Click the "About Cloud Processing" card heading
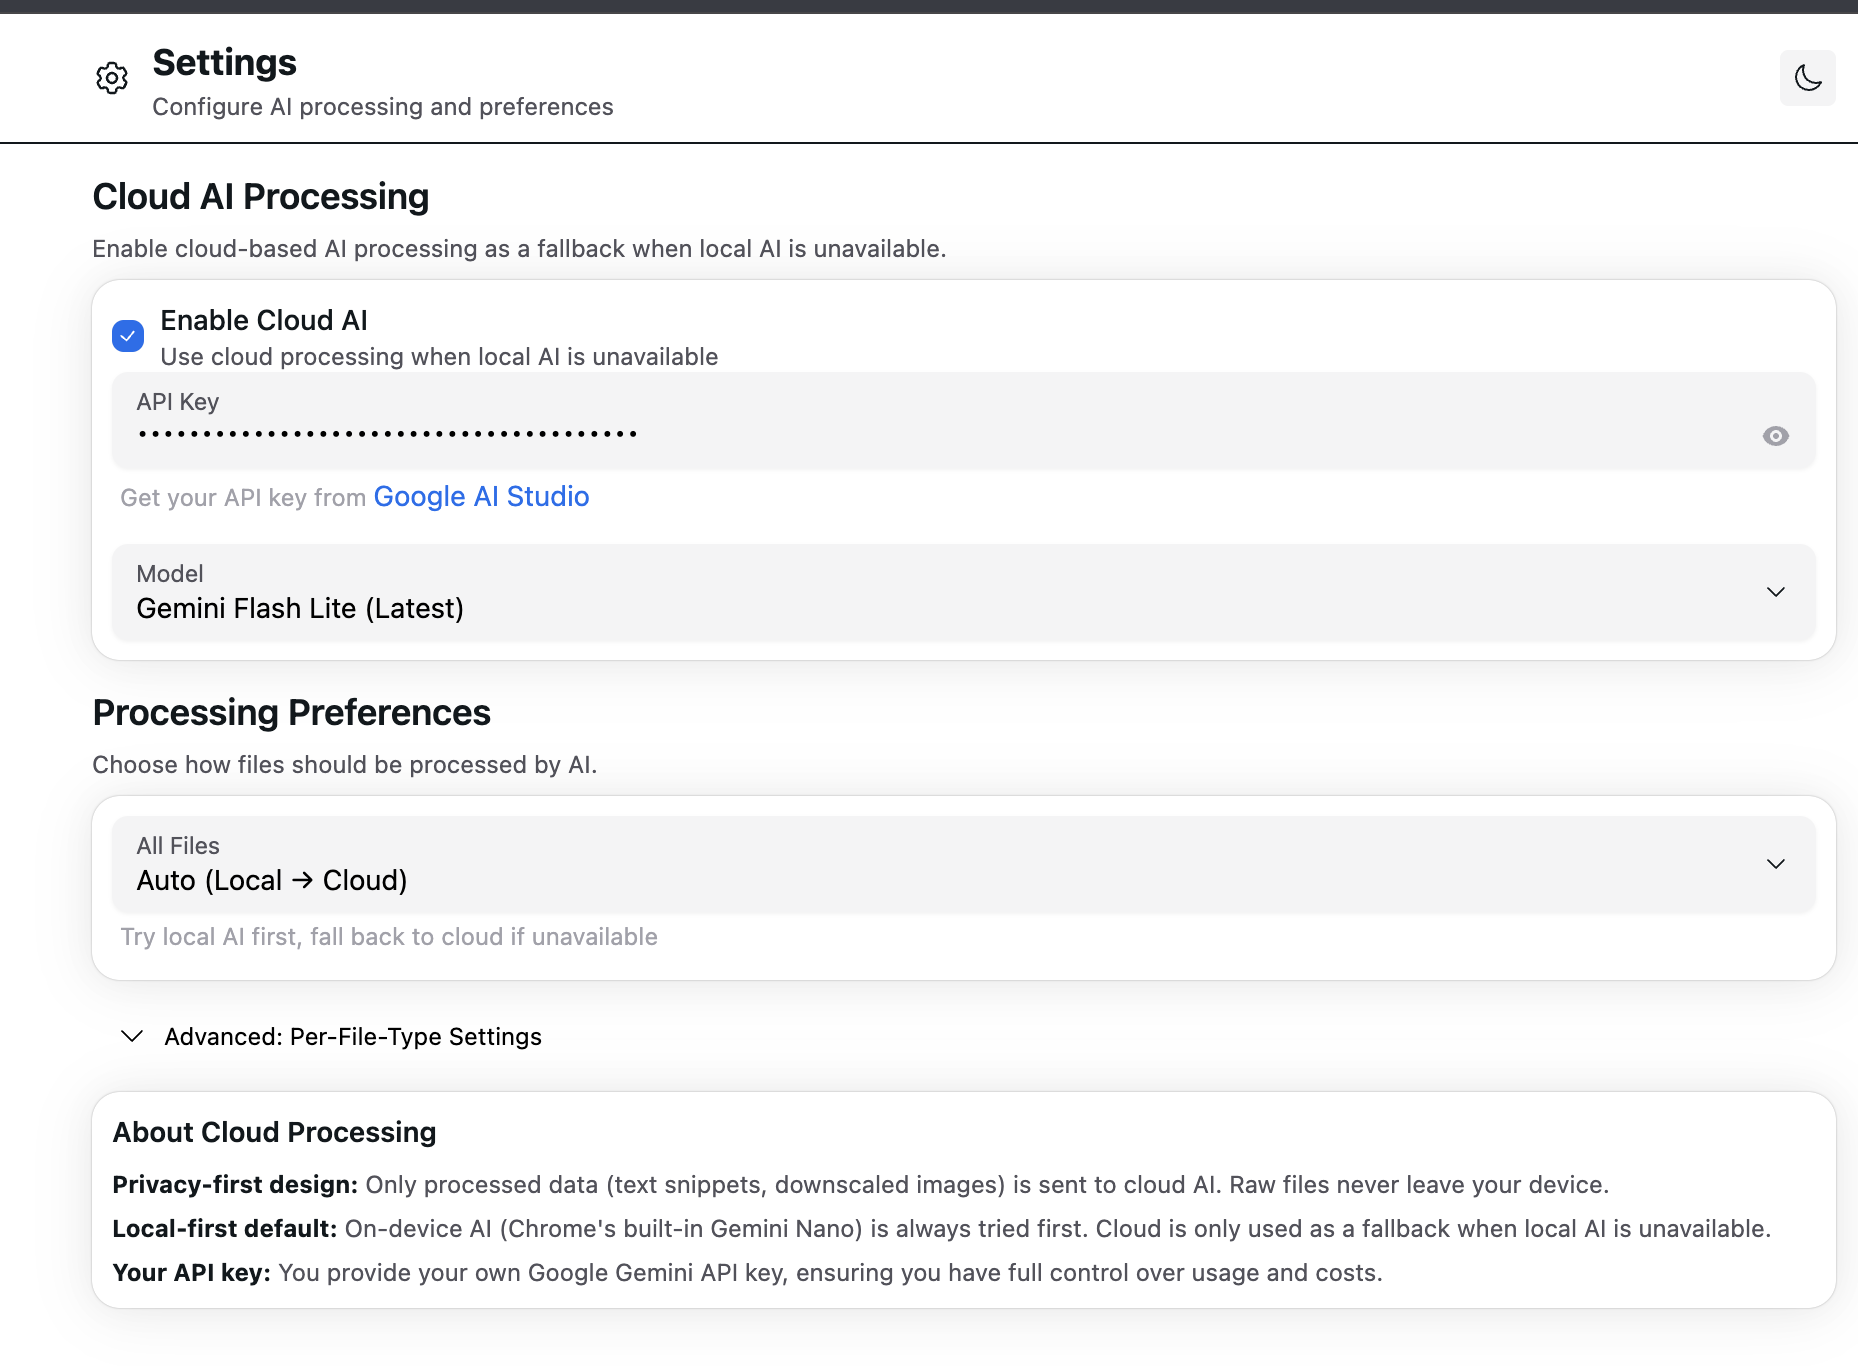This screenshot has height=1366, width=1858. click(x=274, y=1132)
